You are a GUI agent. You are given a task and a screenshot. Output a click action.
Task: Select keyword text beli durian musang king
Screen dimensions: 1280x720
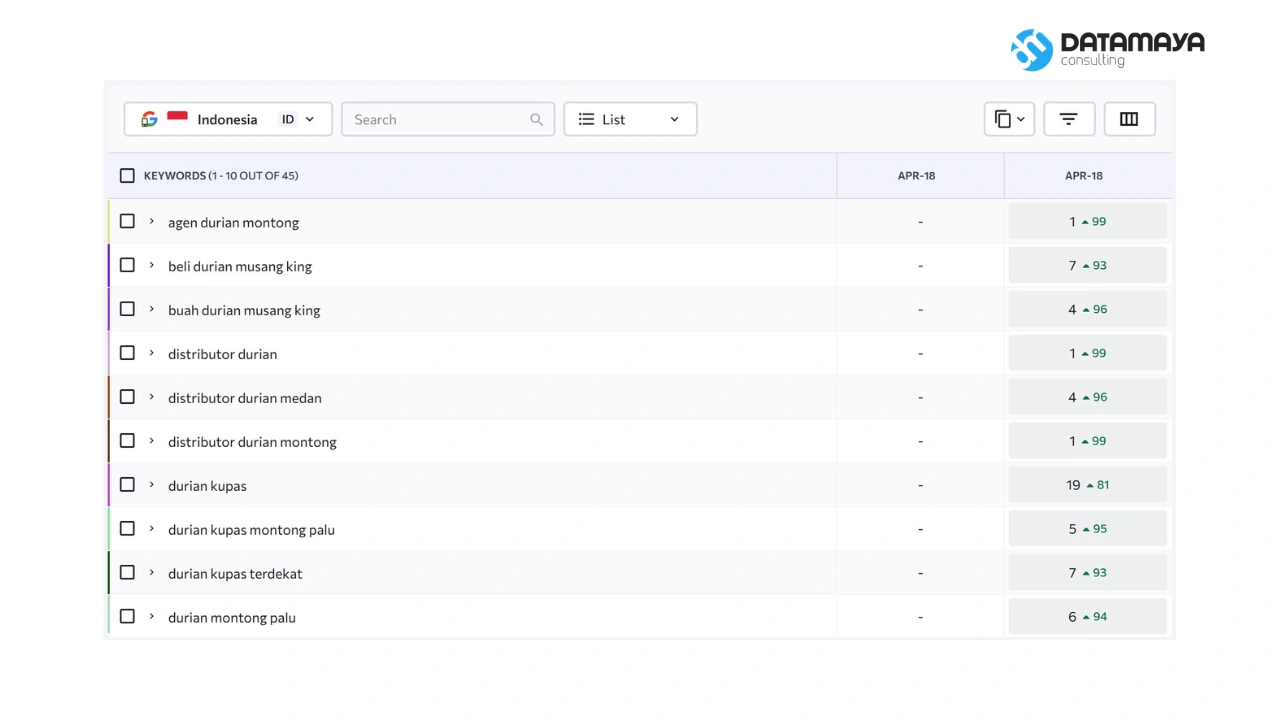(x=240, y=266)
